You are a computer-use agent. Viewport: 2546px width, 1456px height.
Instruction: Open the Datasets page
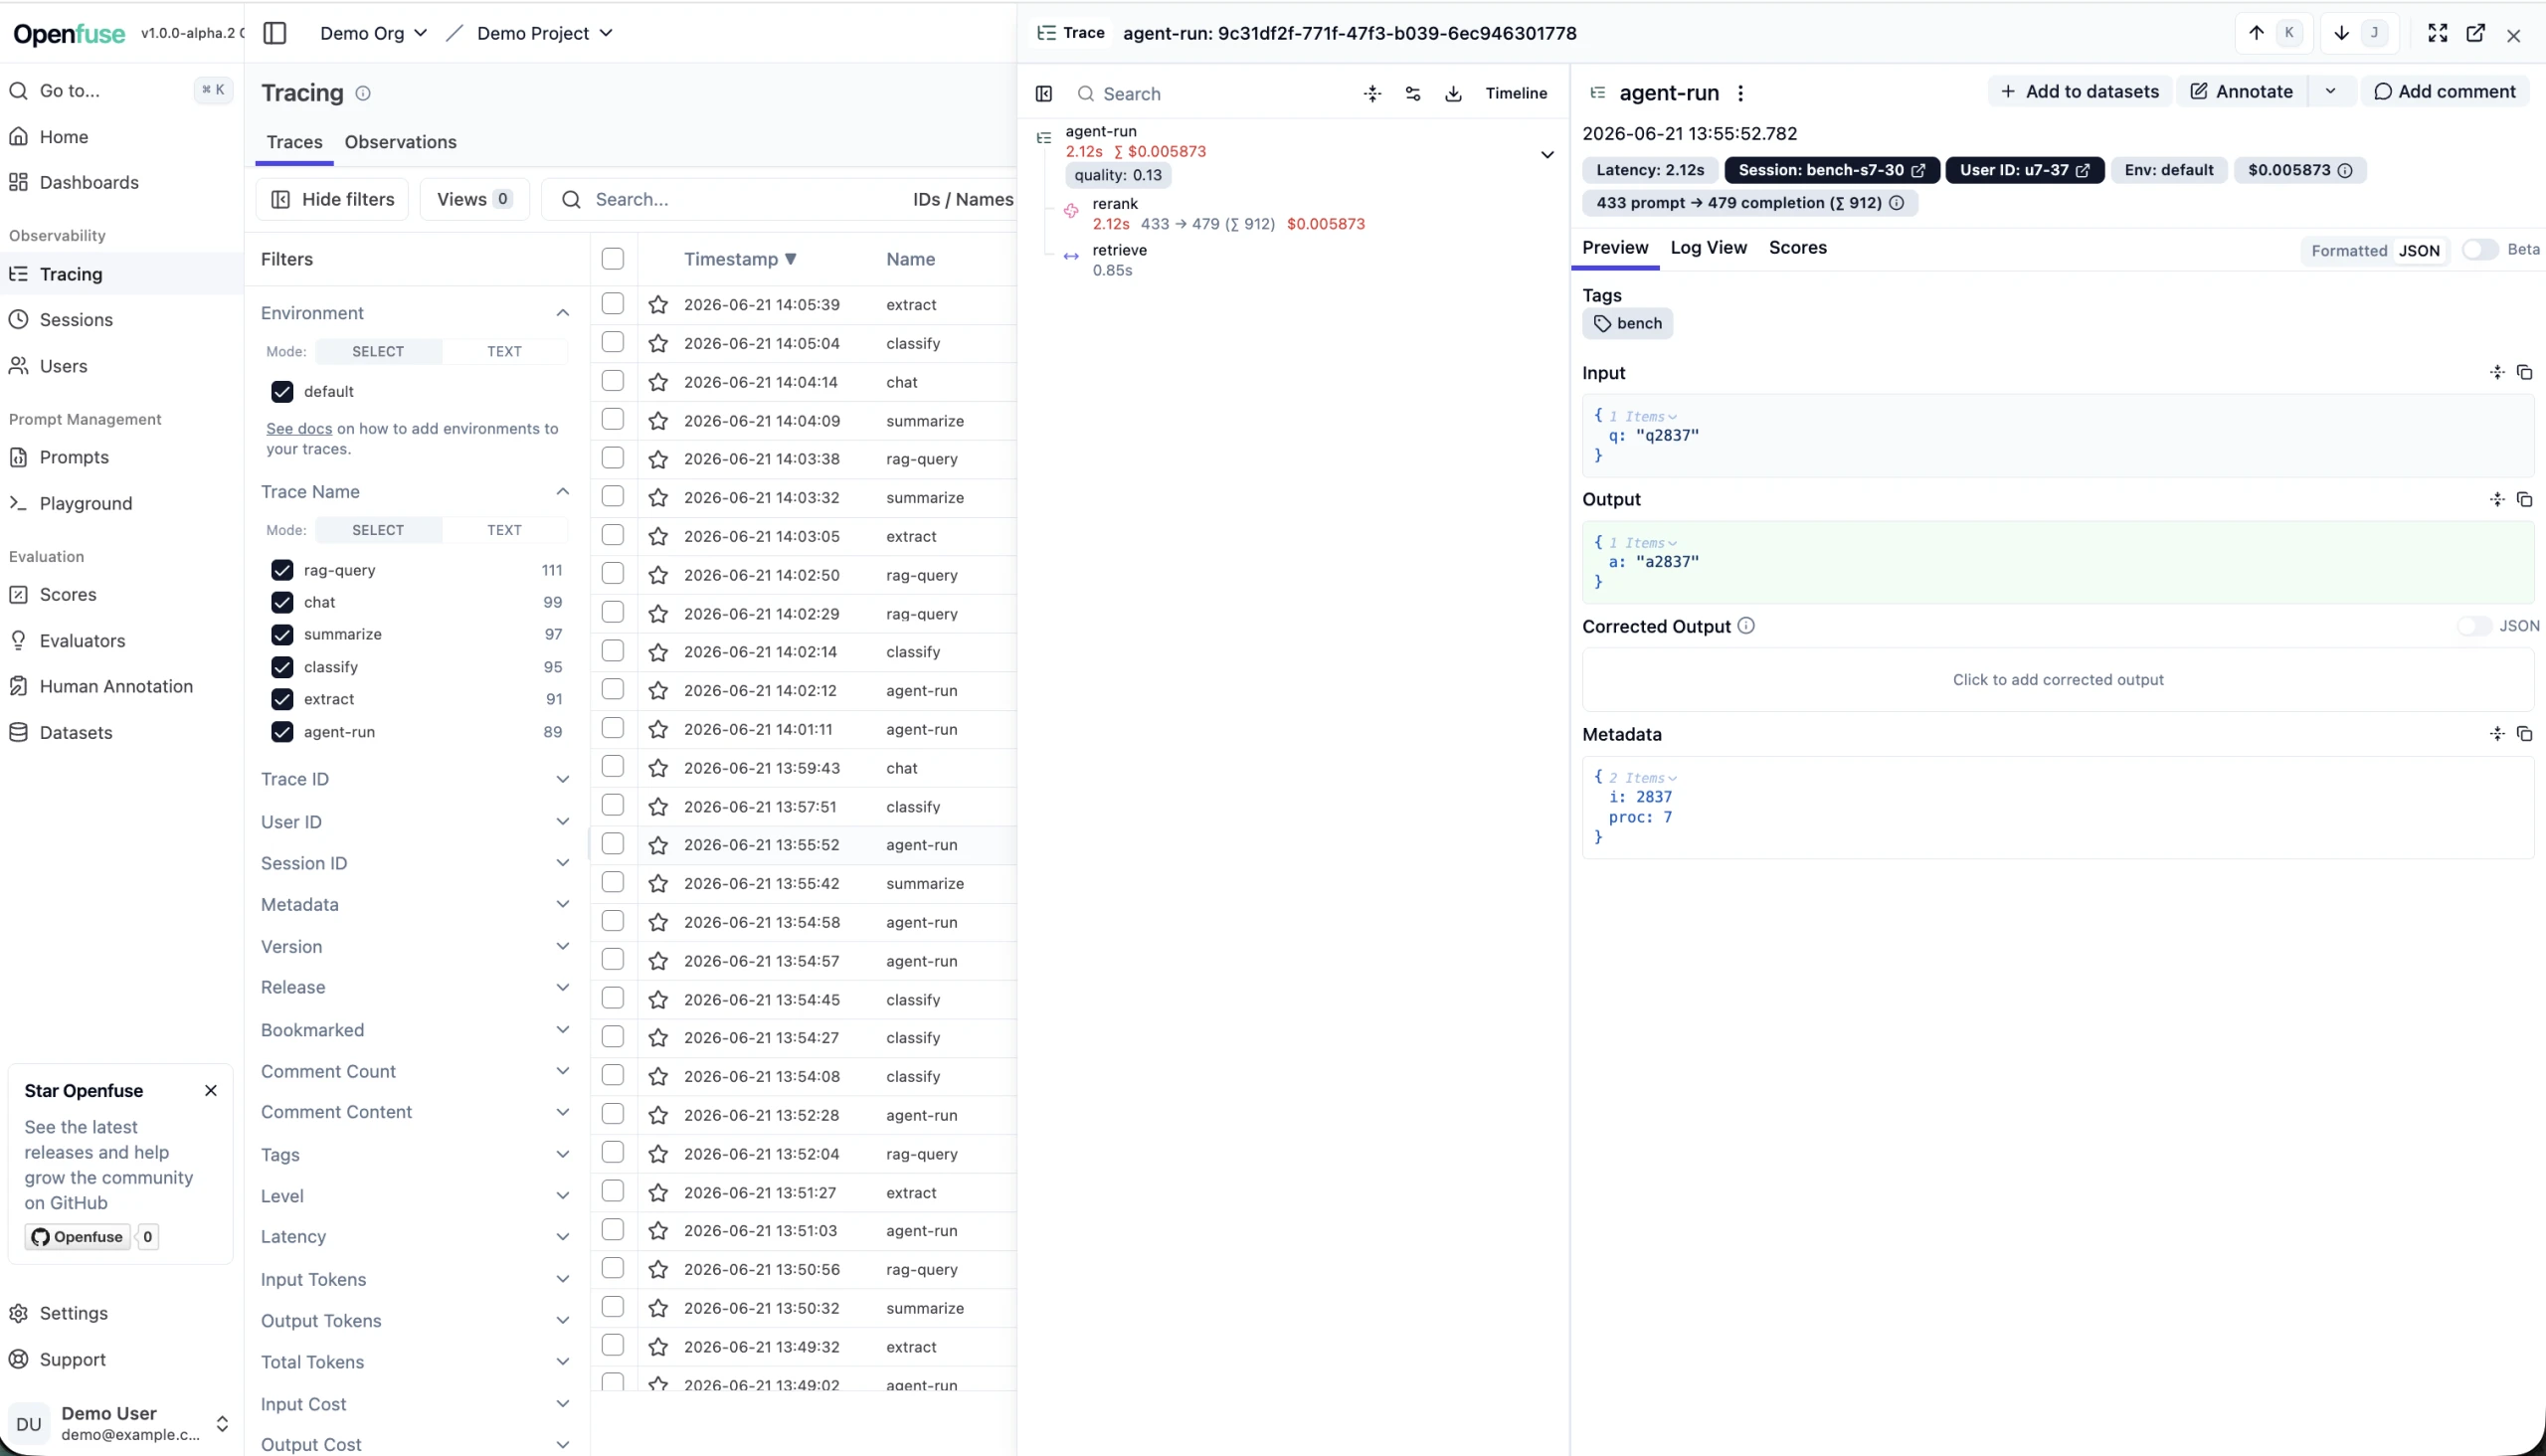point(76,732)
